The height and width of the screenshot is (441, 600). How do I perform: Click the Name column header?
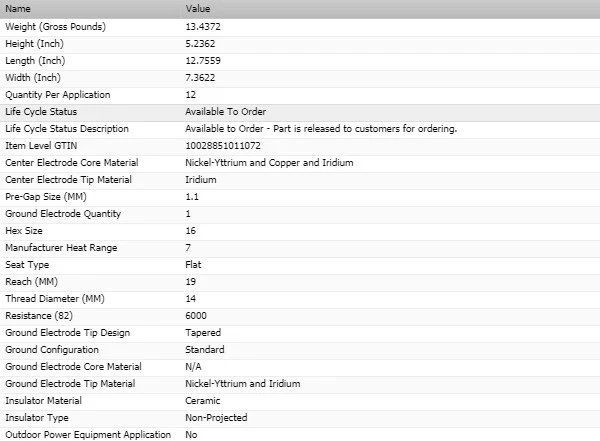click(18, 8)
